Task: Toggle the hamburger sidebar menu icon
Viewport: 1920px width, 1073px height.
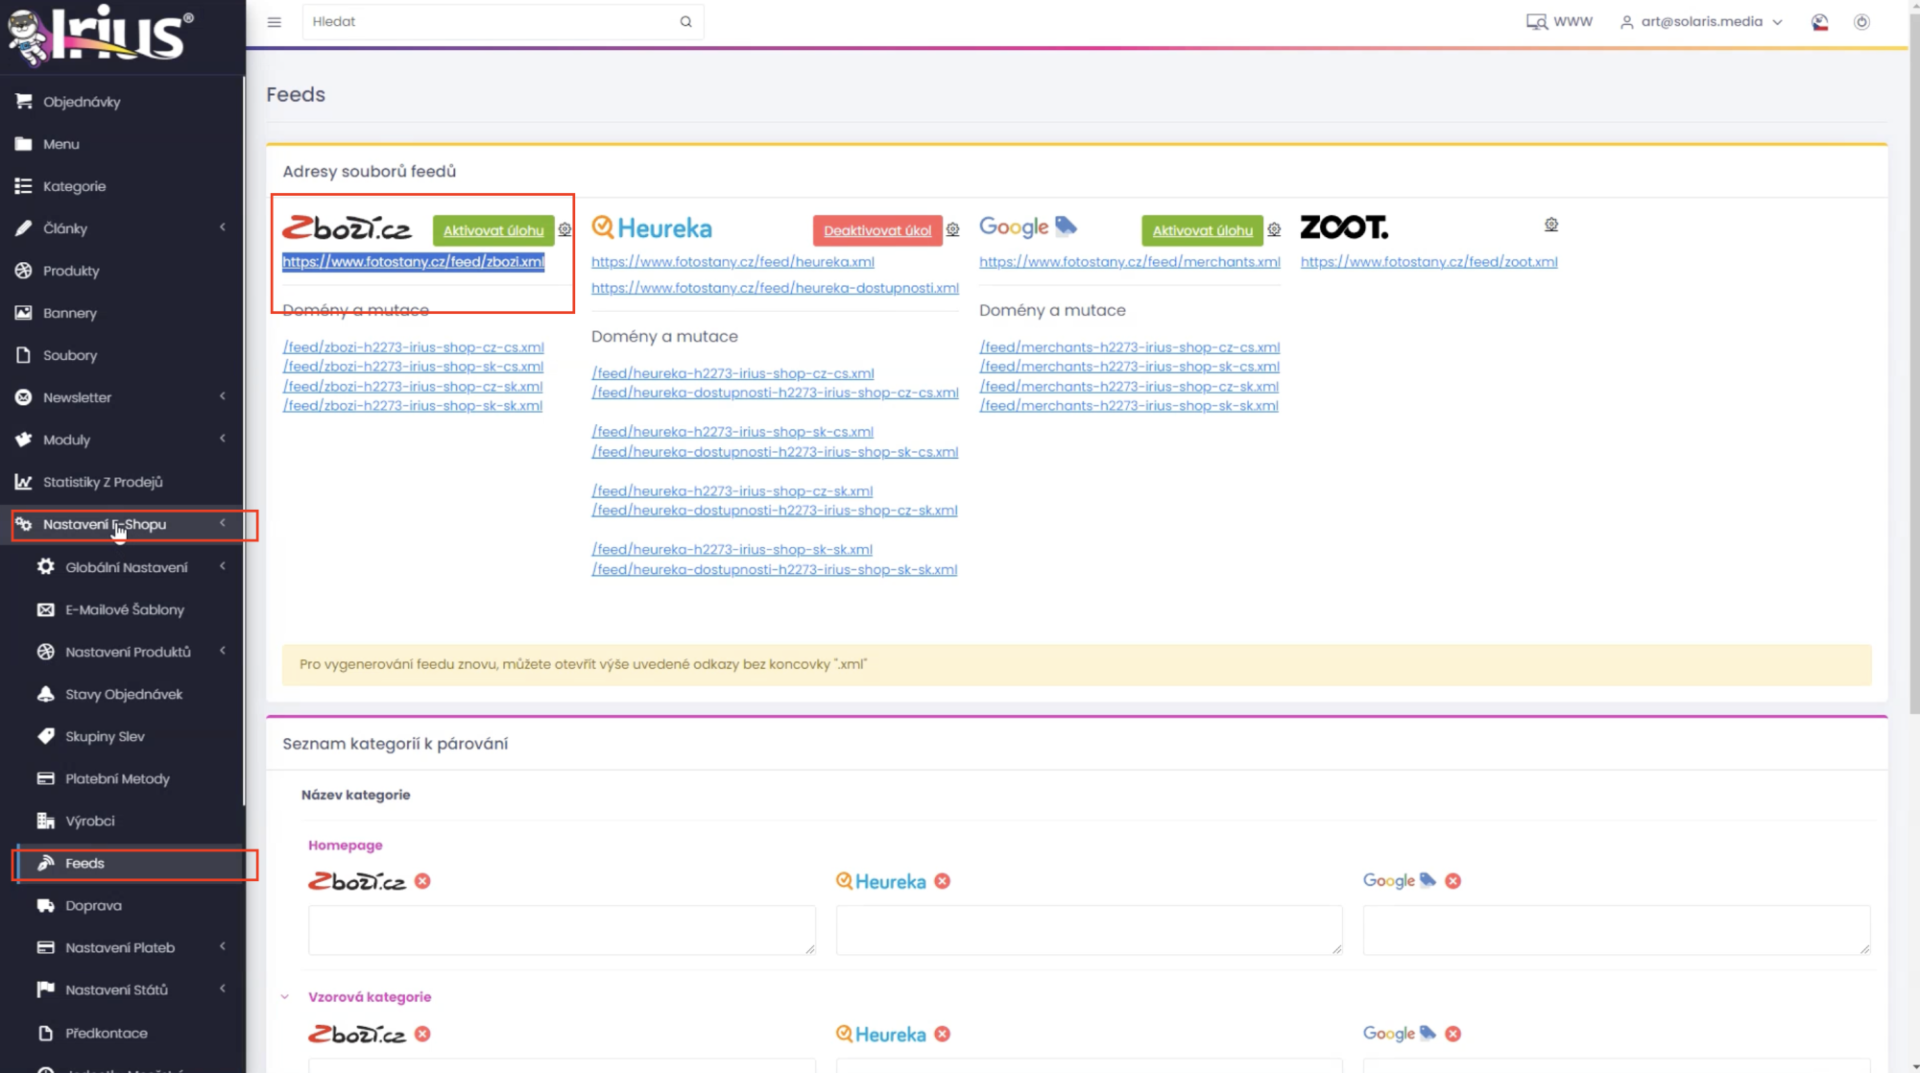Action: (274, 22)
